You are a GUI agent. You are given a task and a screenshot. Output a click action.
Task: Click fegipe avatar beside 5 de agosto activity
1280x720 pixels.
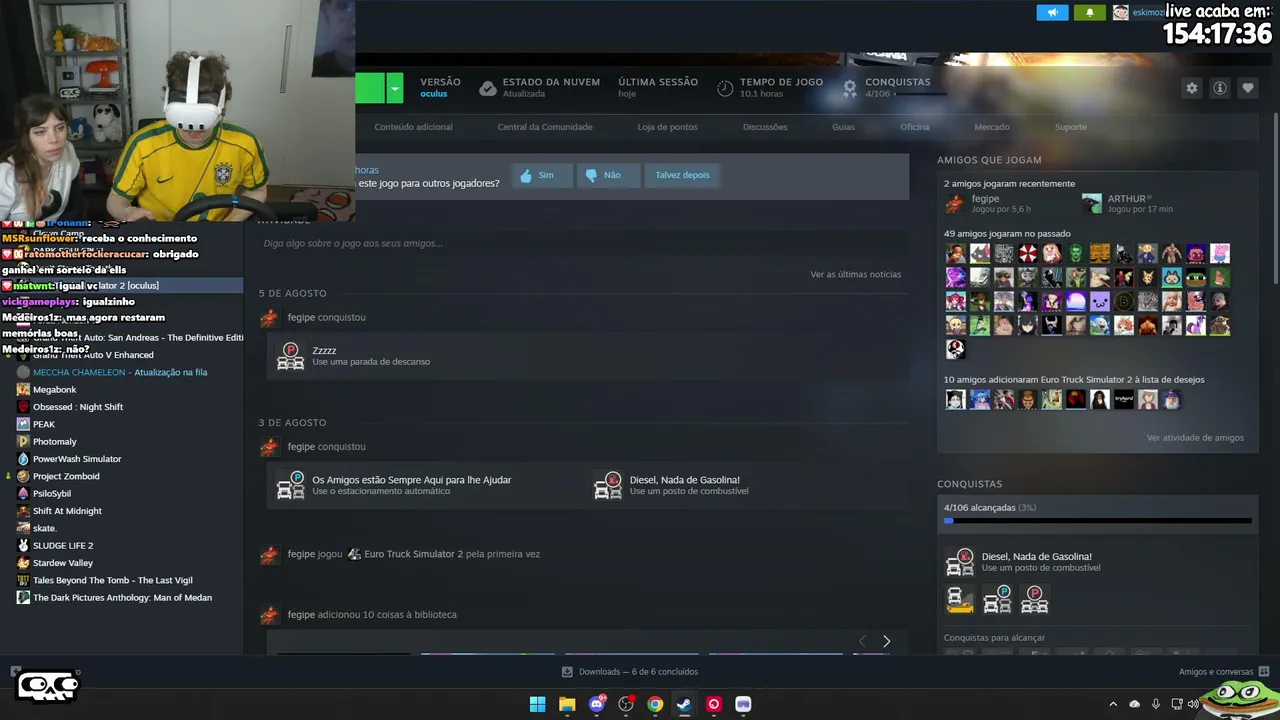click(x=269, y=318)
